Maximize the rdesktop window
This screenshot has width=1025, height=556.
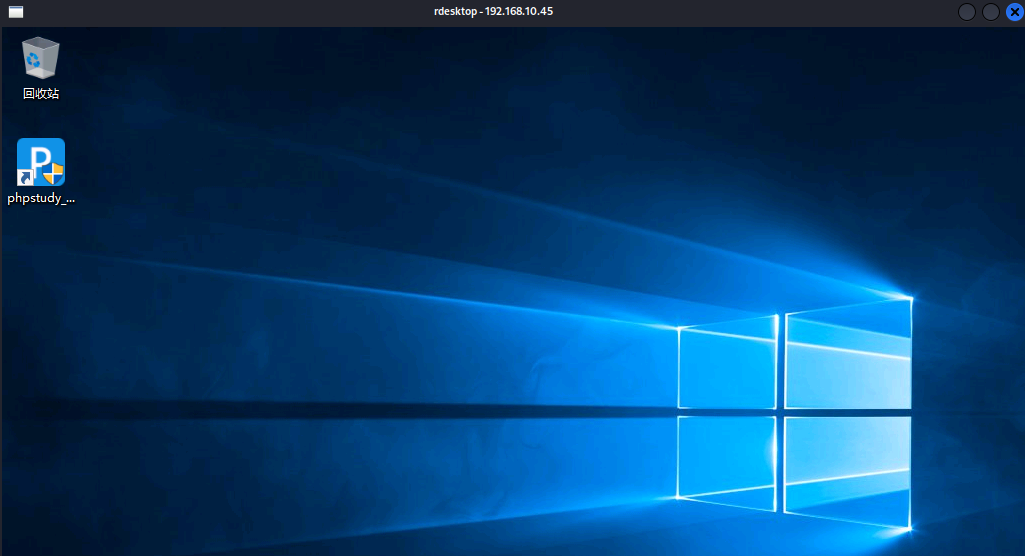[x=991, y=12]
